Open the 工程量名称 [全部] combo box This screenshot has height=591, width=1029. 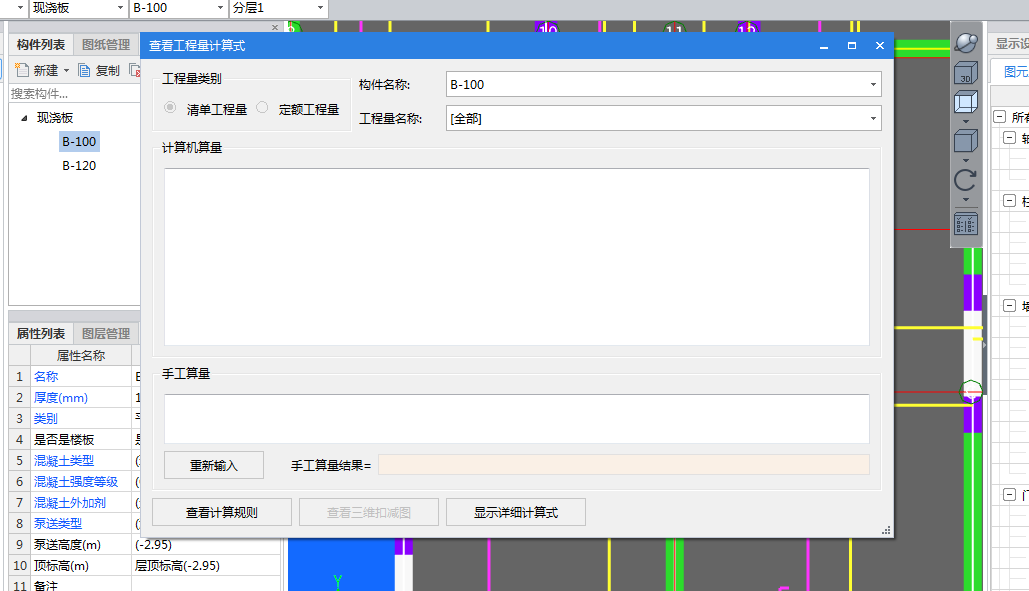click(x=663, y=118)
